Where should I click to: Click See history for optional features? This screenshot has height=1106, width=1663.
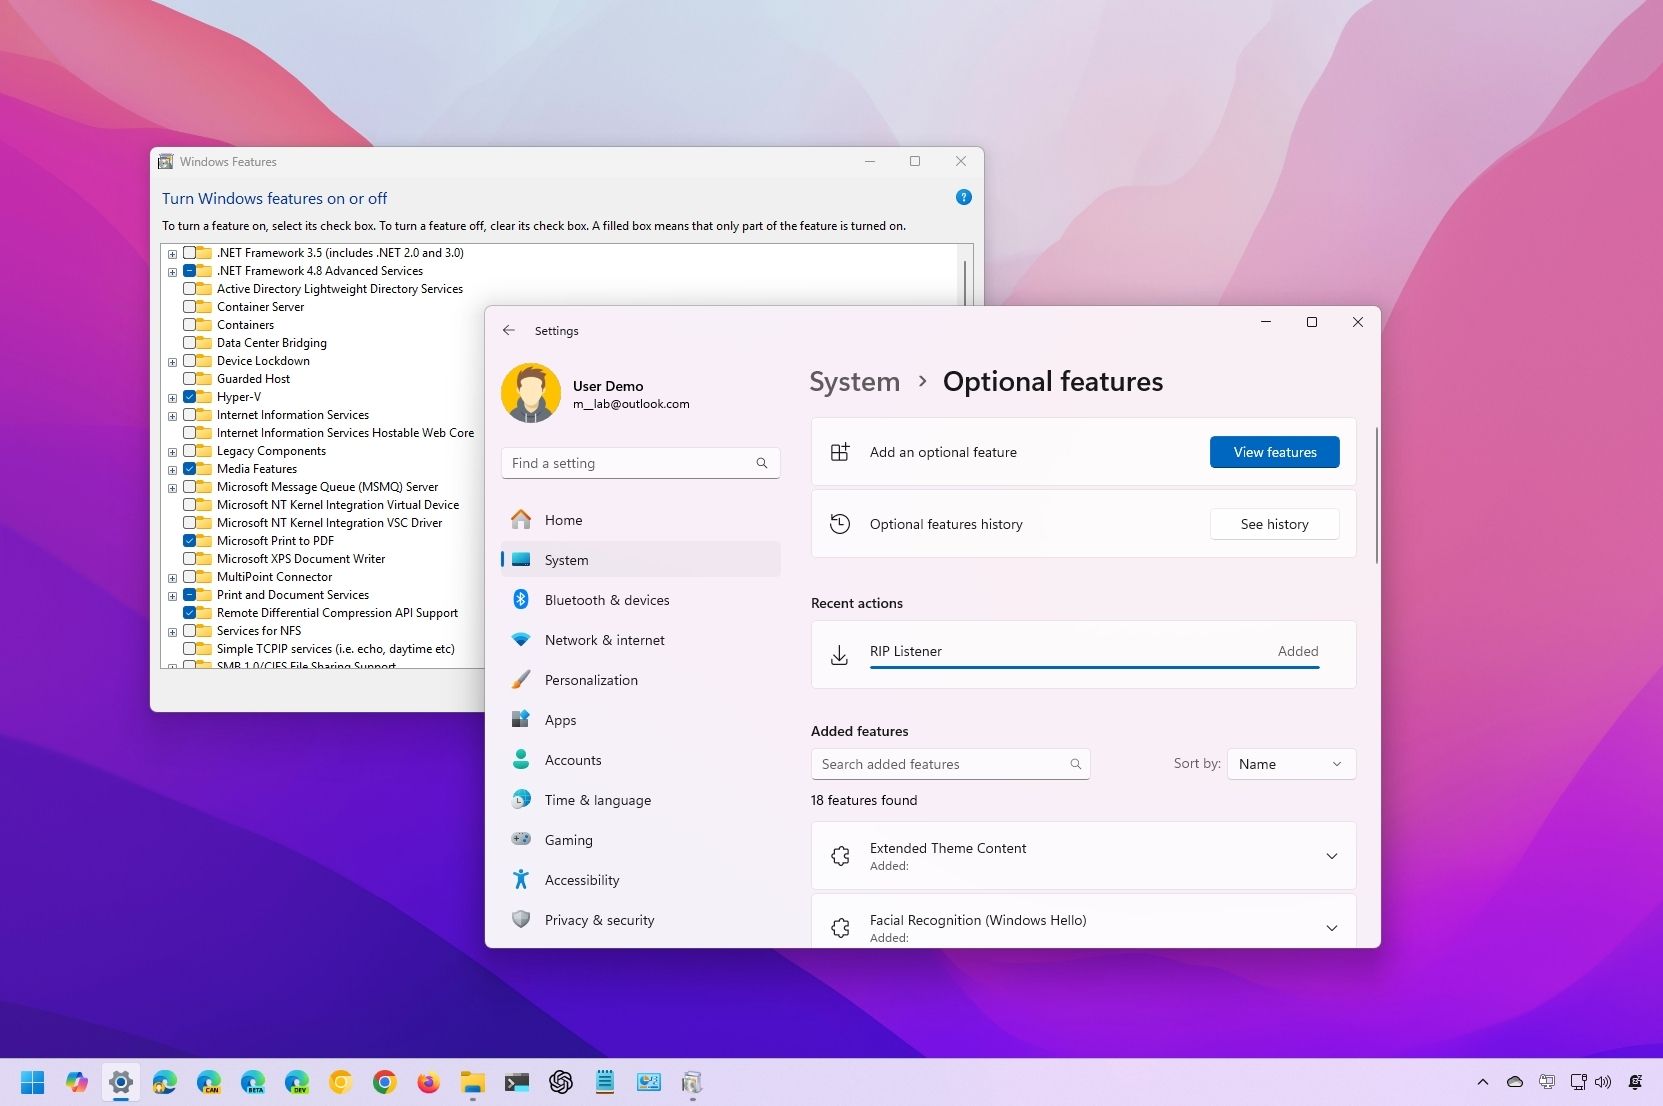pyautogui.click(x=1274, y=523)
